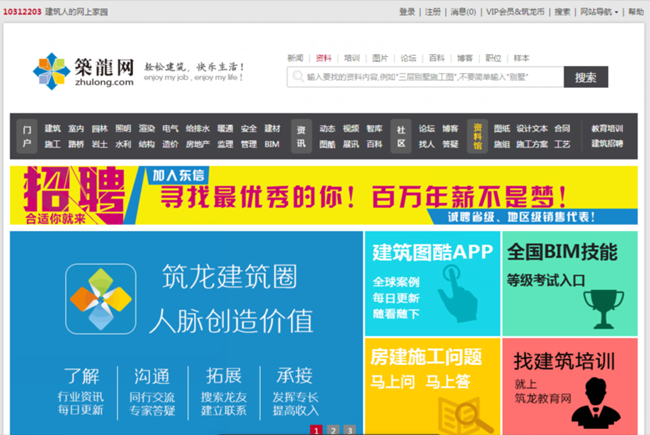Open 建筑招聘 link in nav bar
The height and width of the screenshot is (435, 650).
[x=607, y=144]
